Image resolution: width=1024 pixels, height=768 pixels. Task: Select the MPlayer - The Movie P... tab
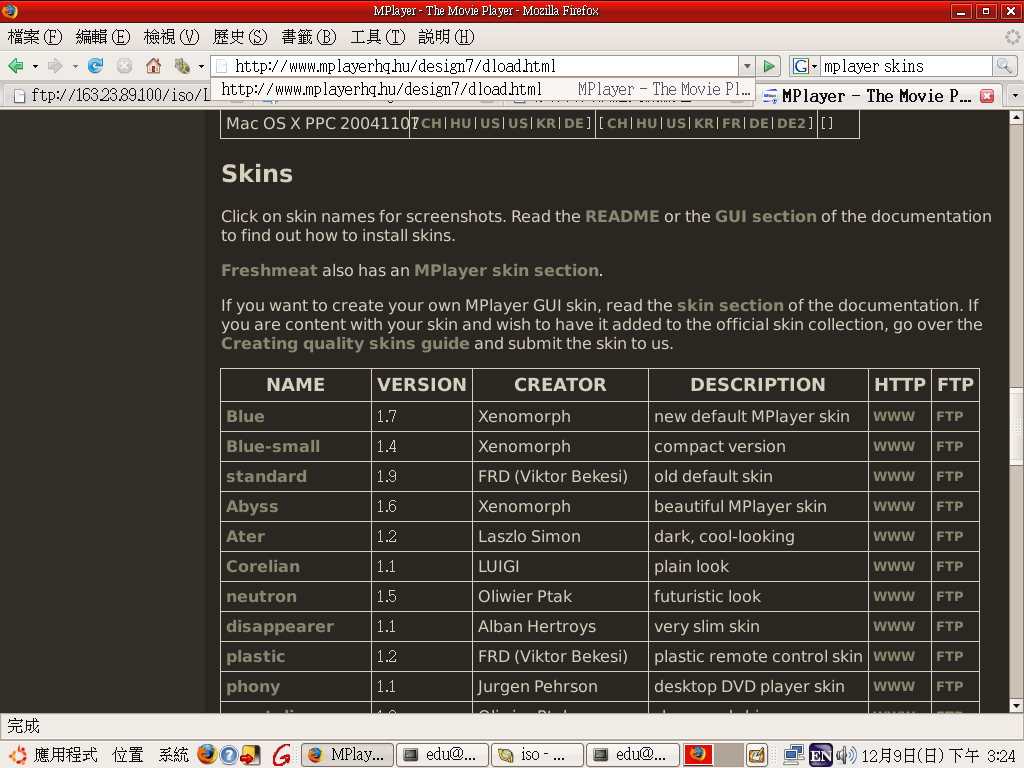(875, 96)
